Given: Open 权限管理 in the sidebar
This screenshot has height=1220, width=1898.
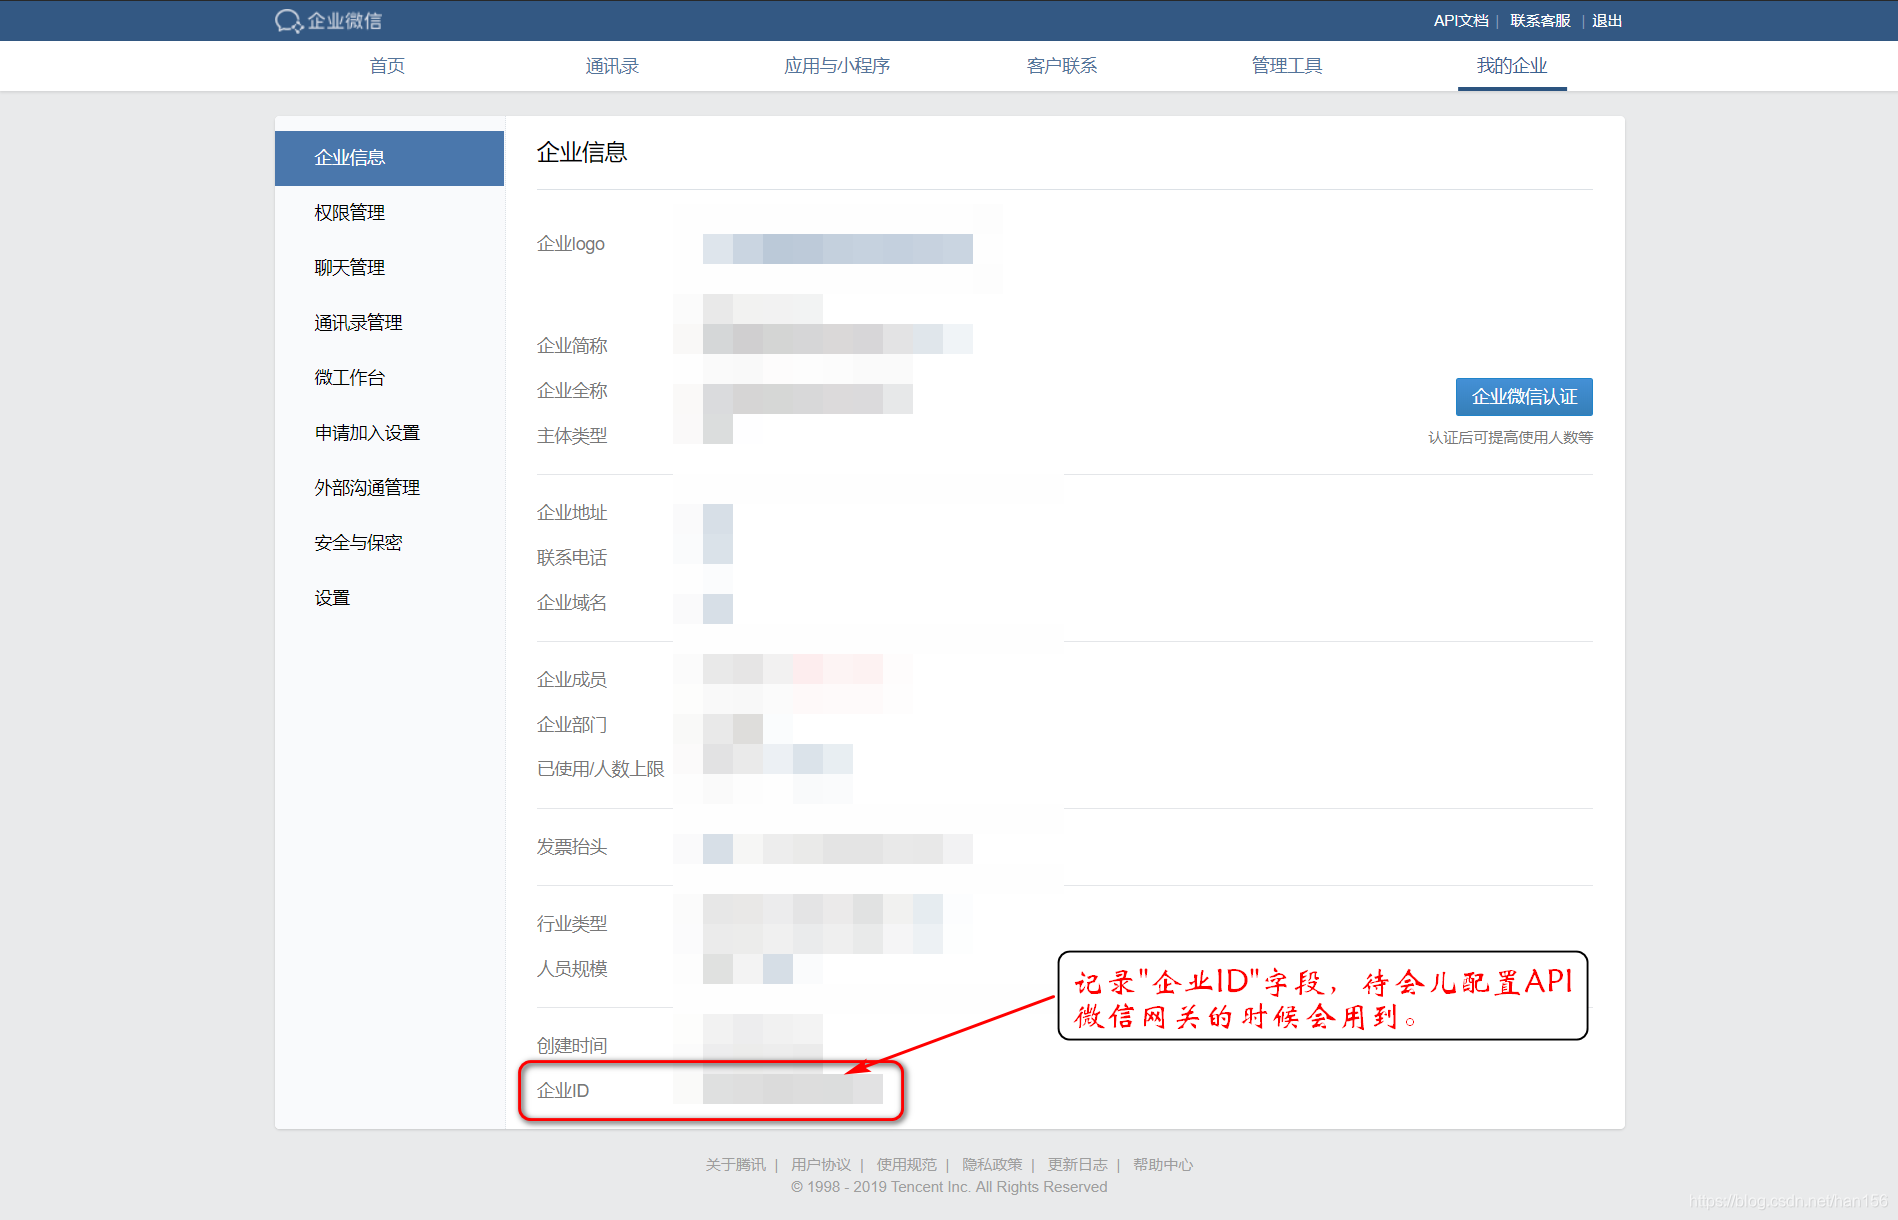Looking at the screenshot, I should point(389,213).
